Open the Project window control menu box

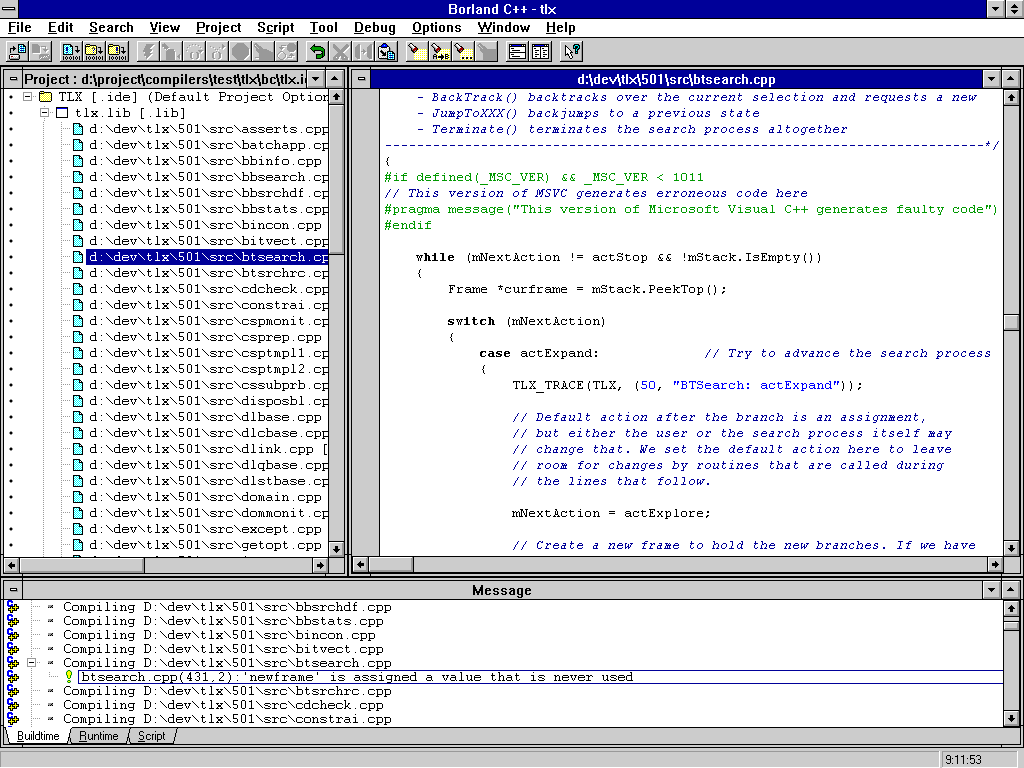coord(13,79)
